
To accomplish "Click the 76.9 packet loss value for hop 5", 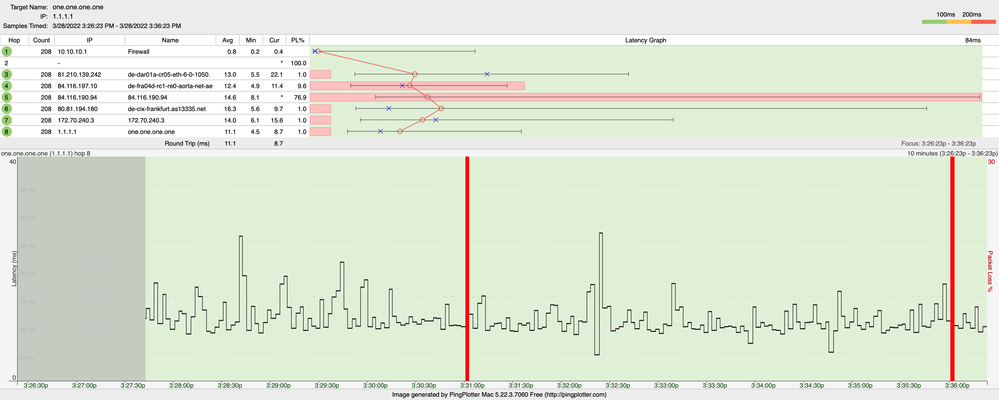I will click(x=300, y=97).
